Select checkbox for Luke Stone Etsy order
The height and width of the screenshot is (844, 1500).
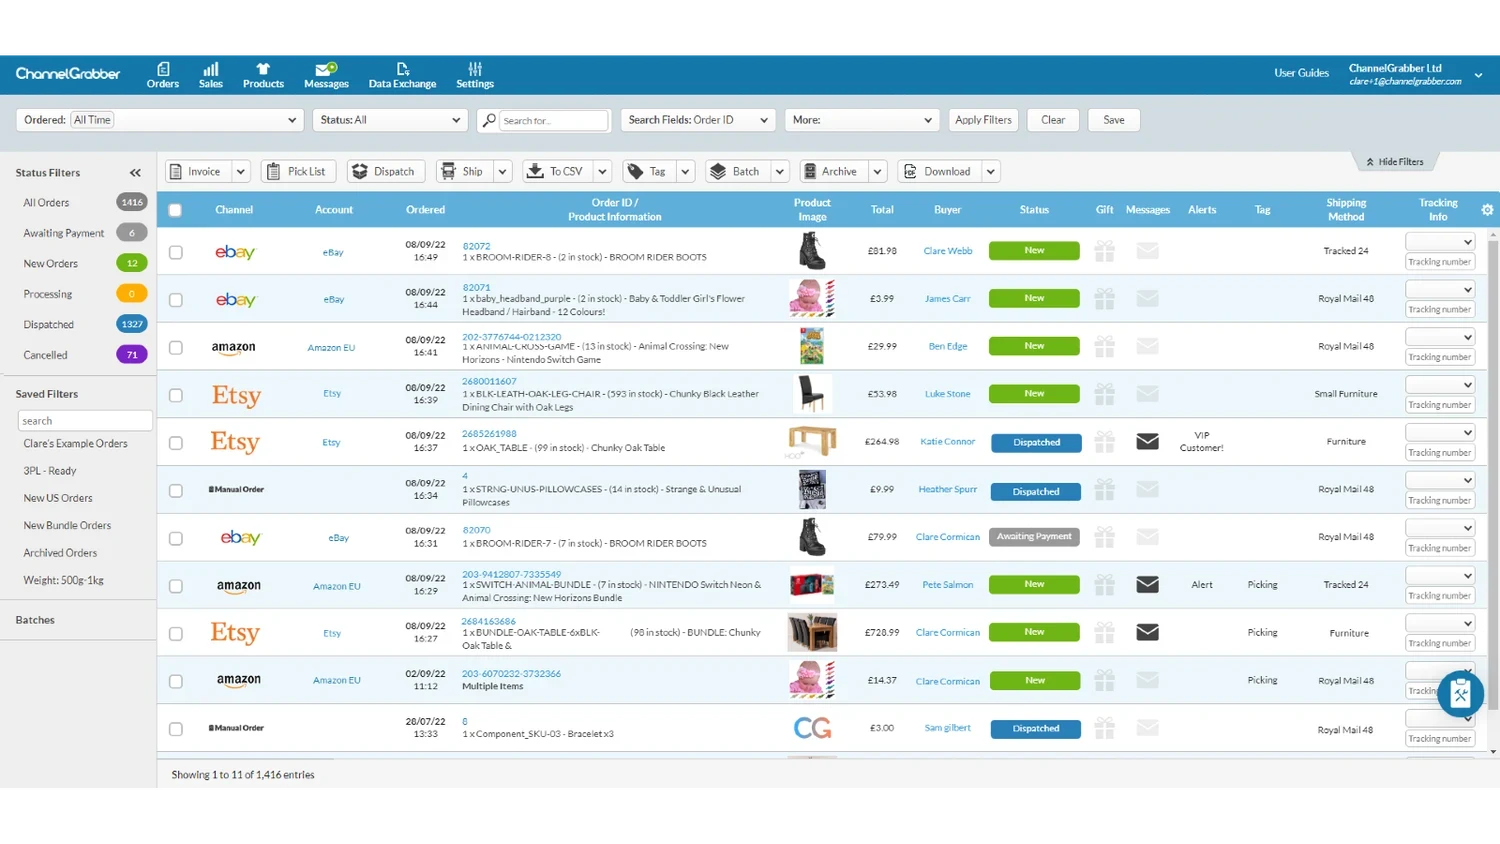point(176,395)
